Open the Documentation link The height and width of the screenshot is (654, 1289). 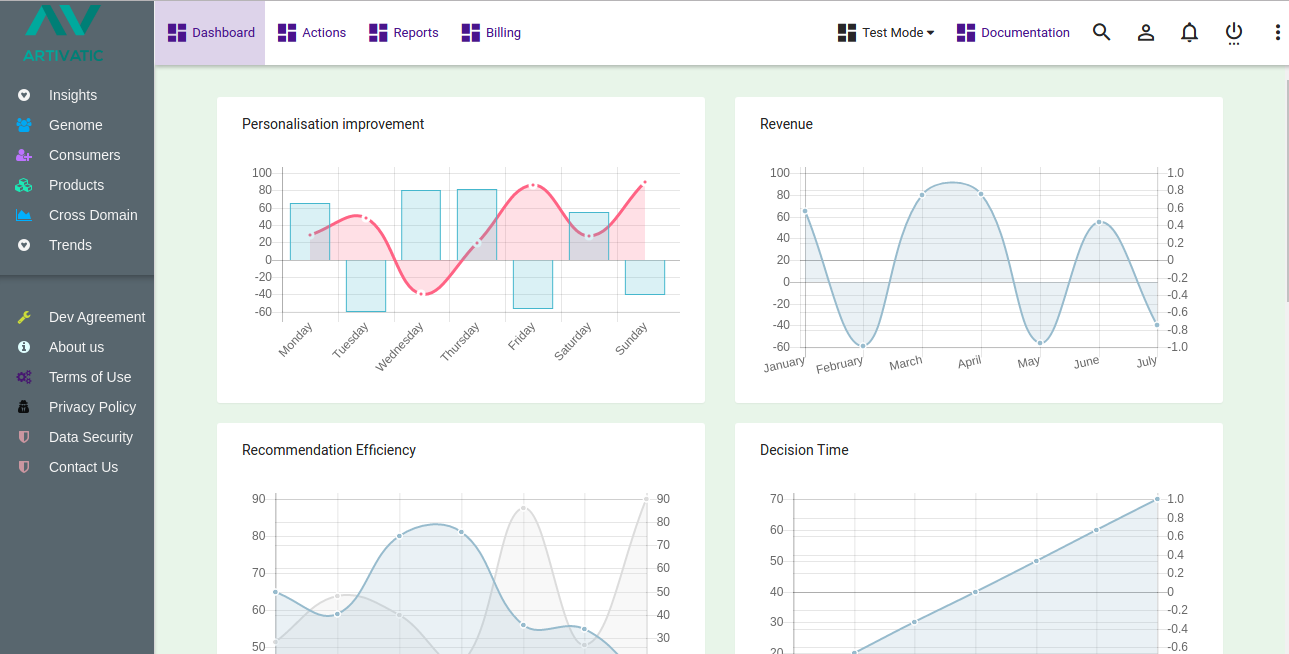(x=1013, y=33)
